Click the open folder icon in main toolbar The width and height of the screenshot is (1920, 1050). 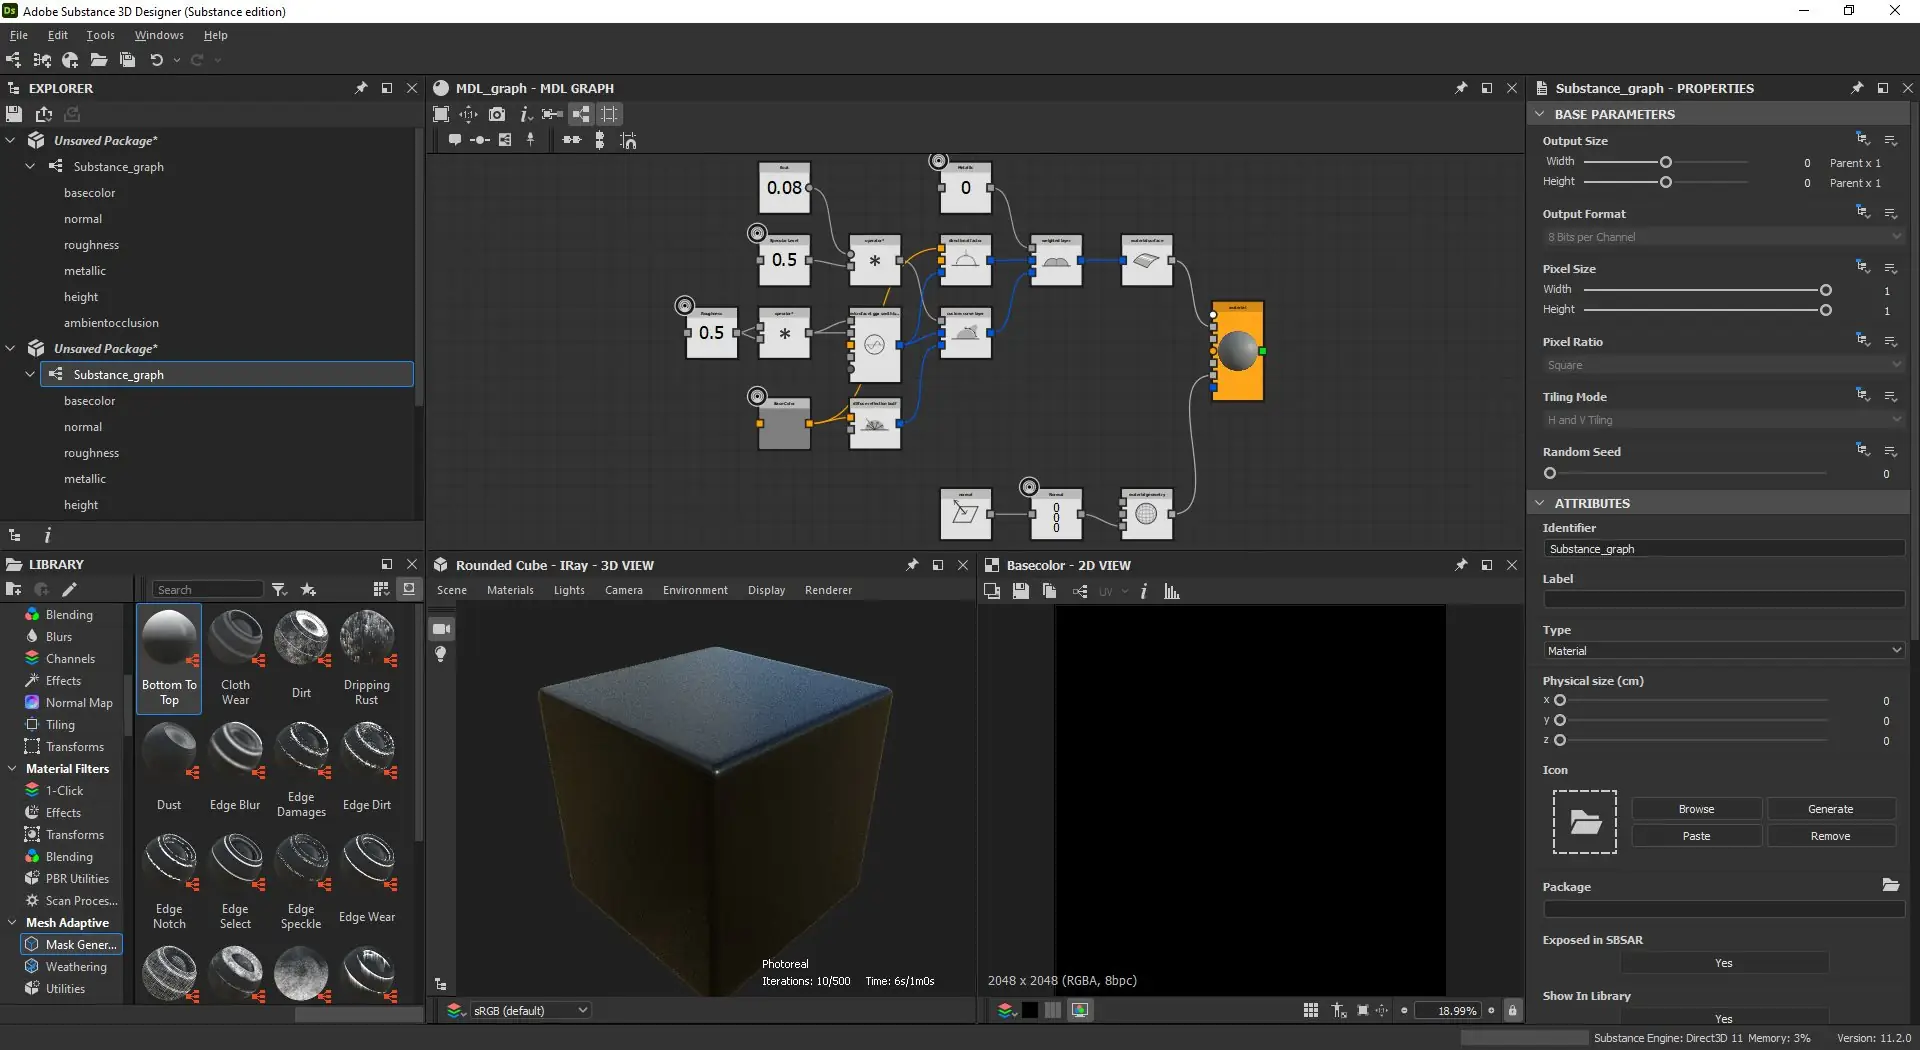[x=98, y=60]
